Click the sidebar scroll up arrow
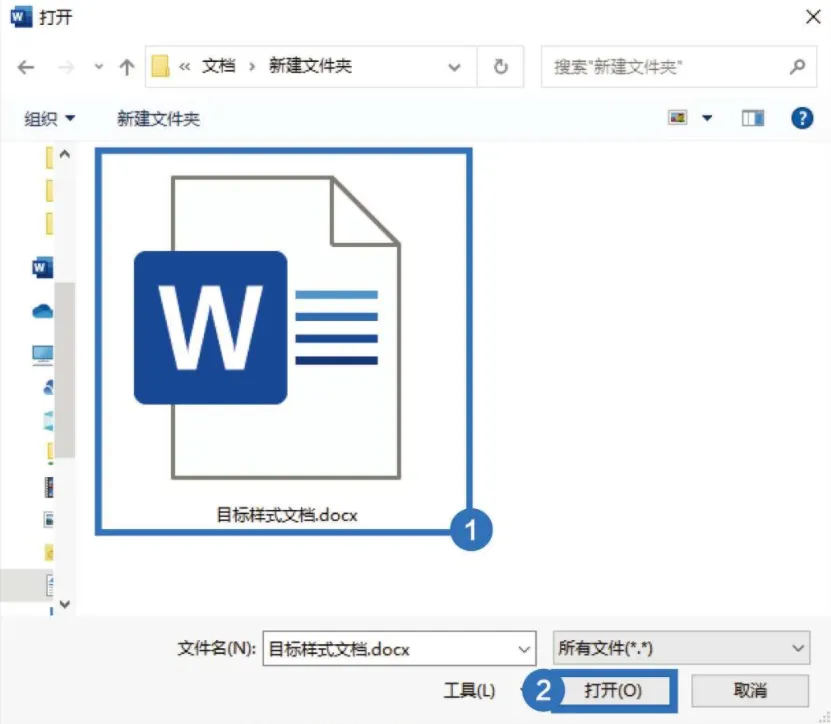Image resolution: width=831 pixels, height=724 pixels. (x=65, y=154)
